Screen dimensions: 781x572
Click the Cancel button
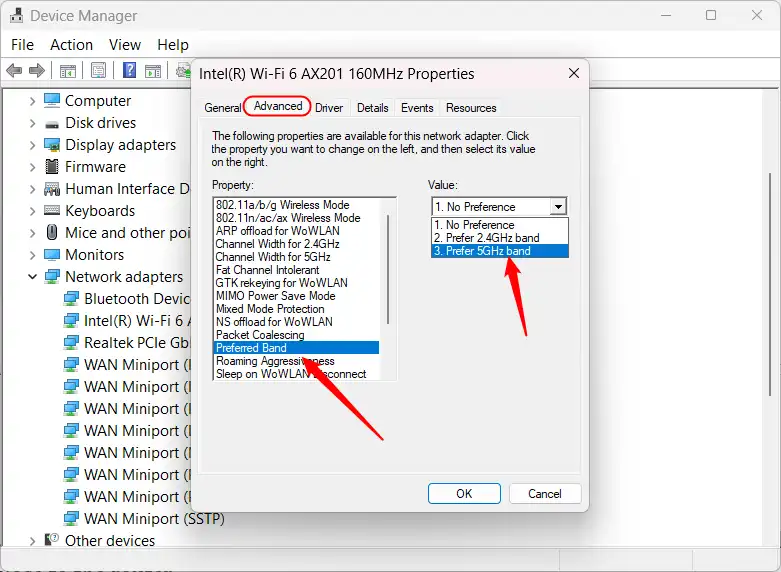coord(545,493)
